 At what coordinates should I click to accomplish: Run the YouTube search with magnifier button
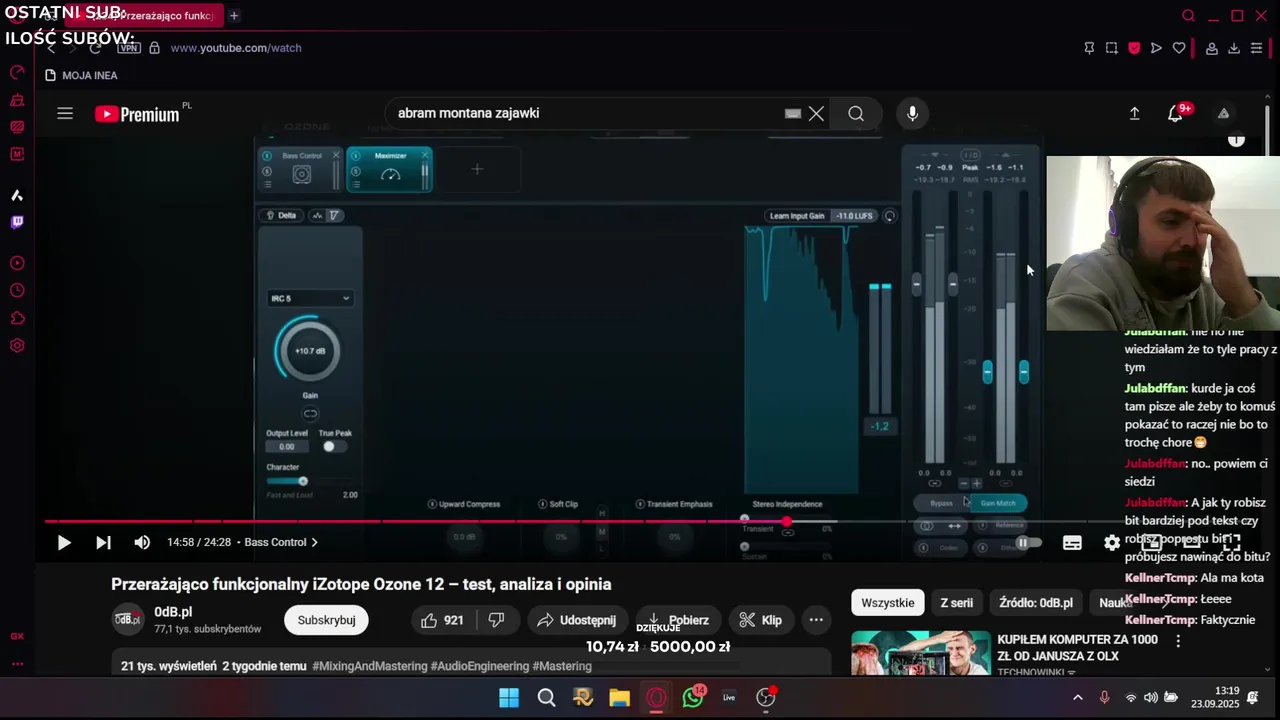tap(856, 113)
